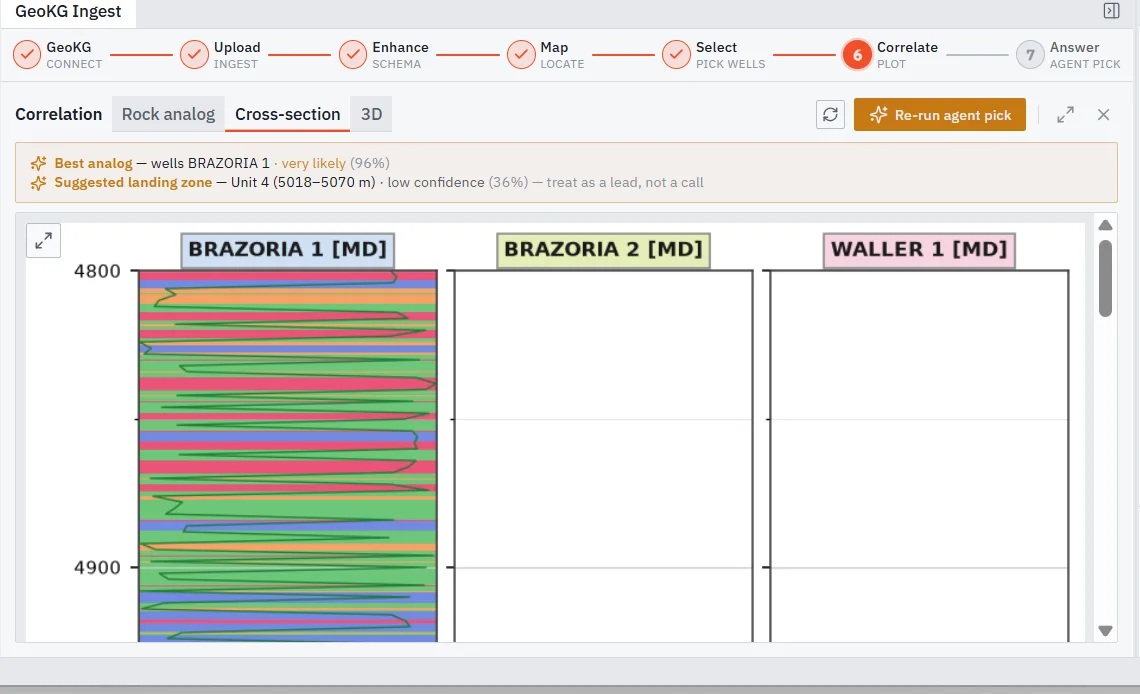This screenshot has width=1140, height=694.
Task: Click the WALLER 1 [MD] well header
Action: 919,250
